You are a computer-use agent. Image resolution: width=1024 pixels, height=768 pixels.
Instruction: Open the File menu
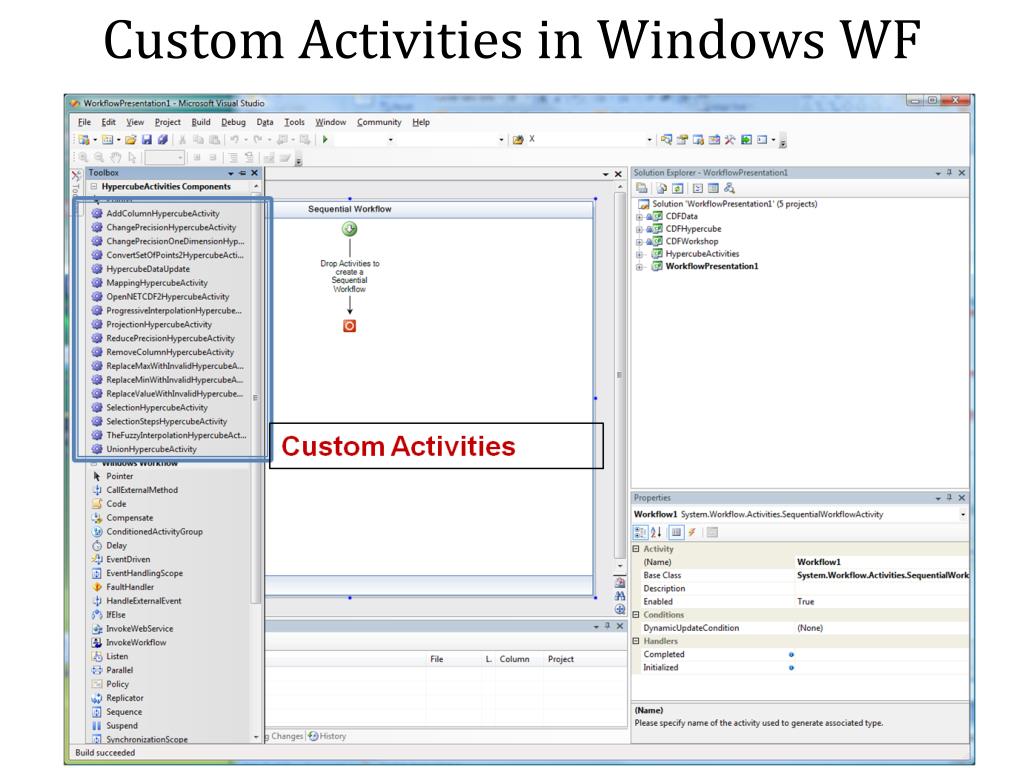pyautogui.click(x=84, y=122)
